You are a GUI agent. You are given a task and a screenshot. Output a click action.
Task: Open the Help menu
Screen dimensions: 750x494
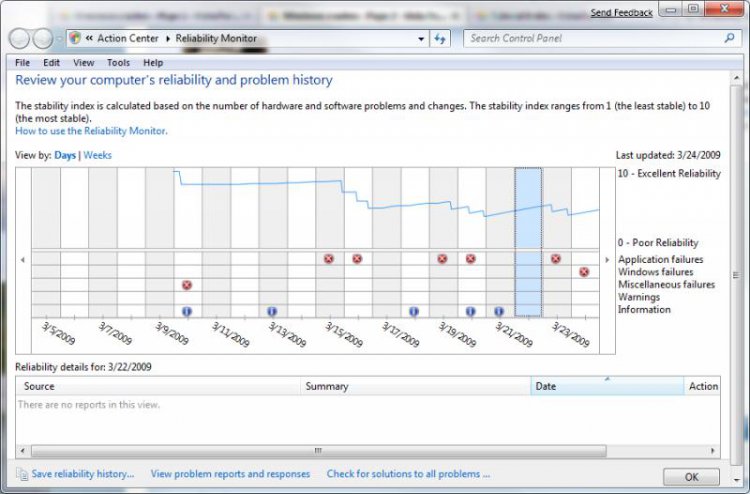pos(153,63)
